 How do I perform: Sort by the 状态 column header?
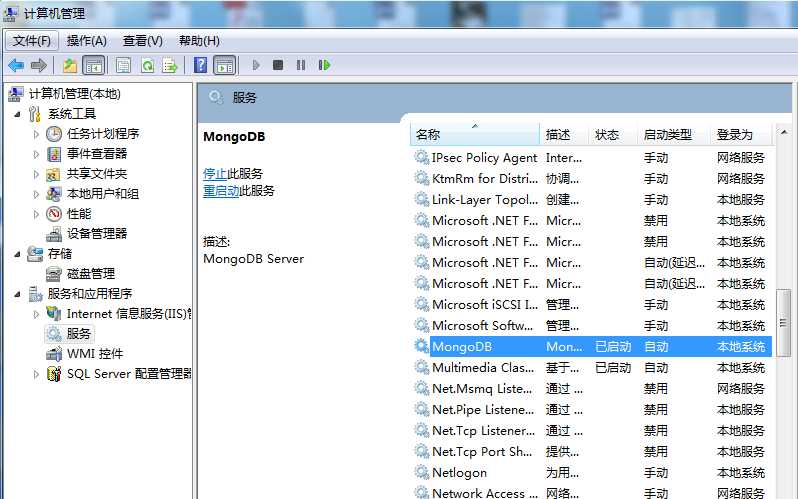[x=613, y=134]
